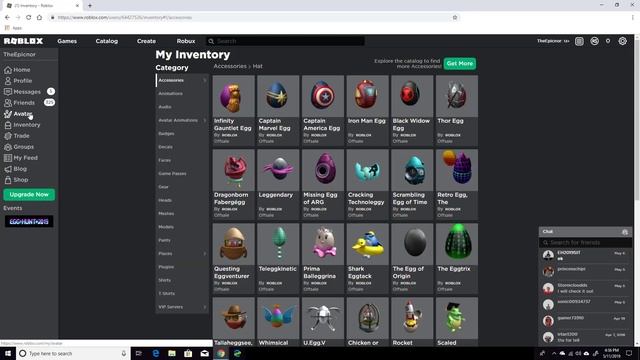Open the Robux tab in navbar

click(186, 41)
